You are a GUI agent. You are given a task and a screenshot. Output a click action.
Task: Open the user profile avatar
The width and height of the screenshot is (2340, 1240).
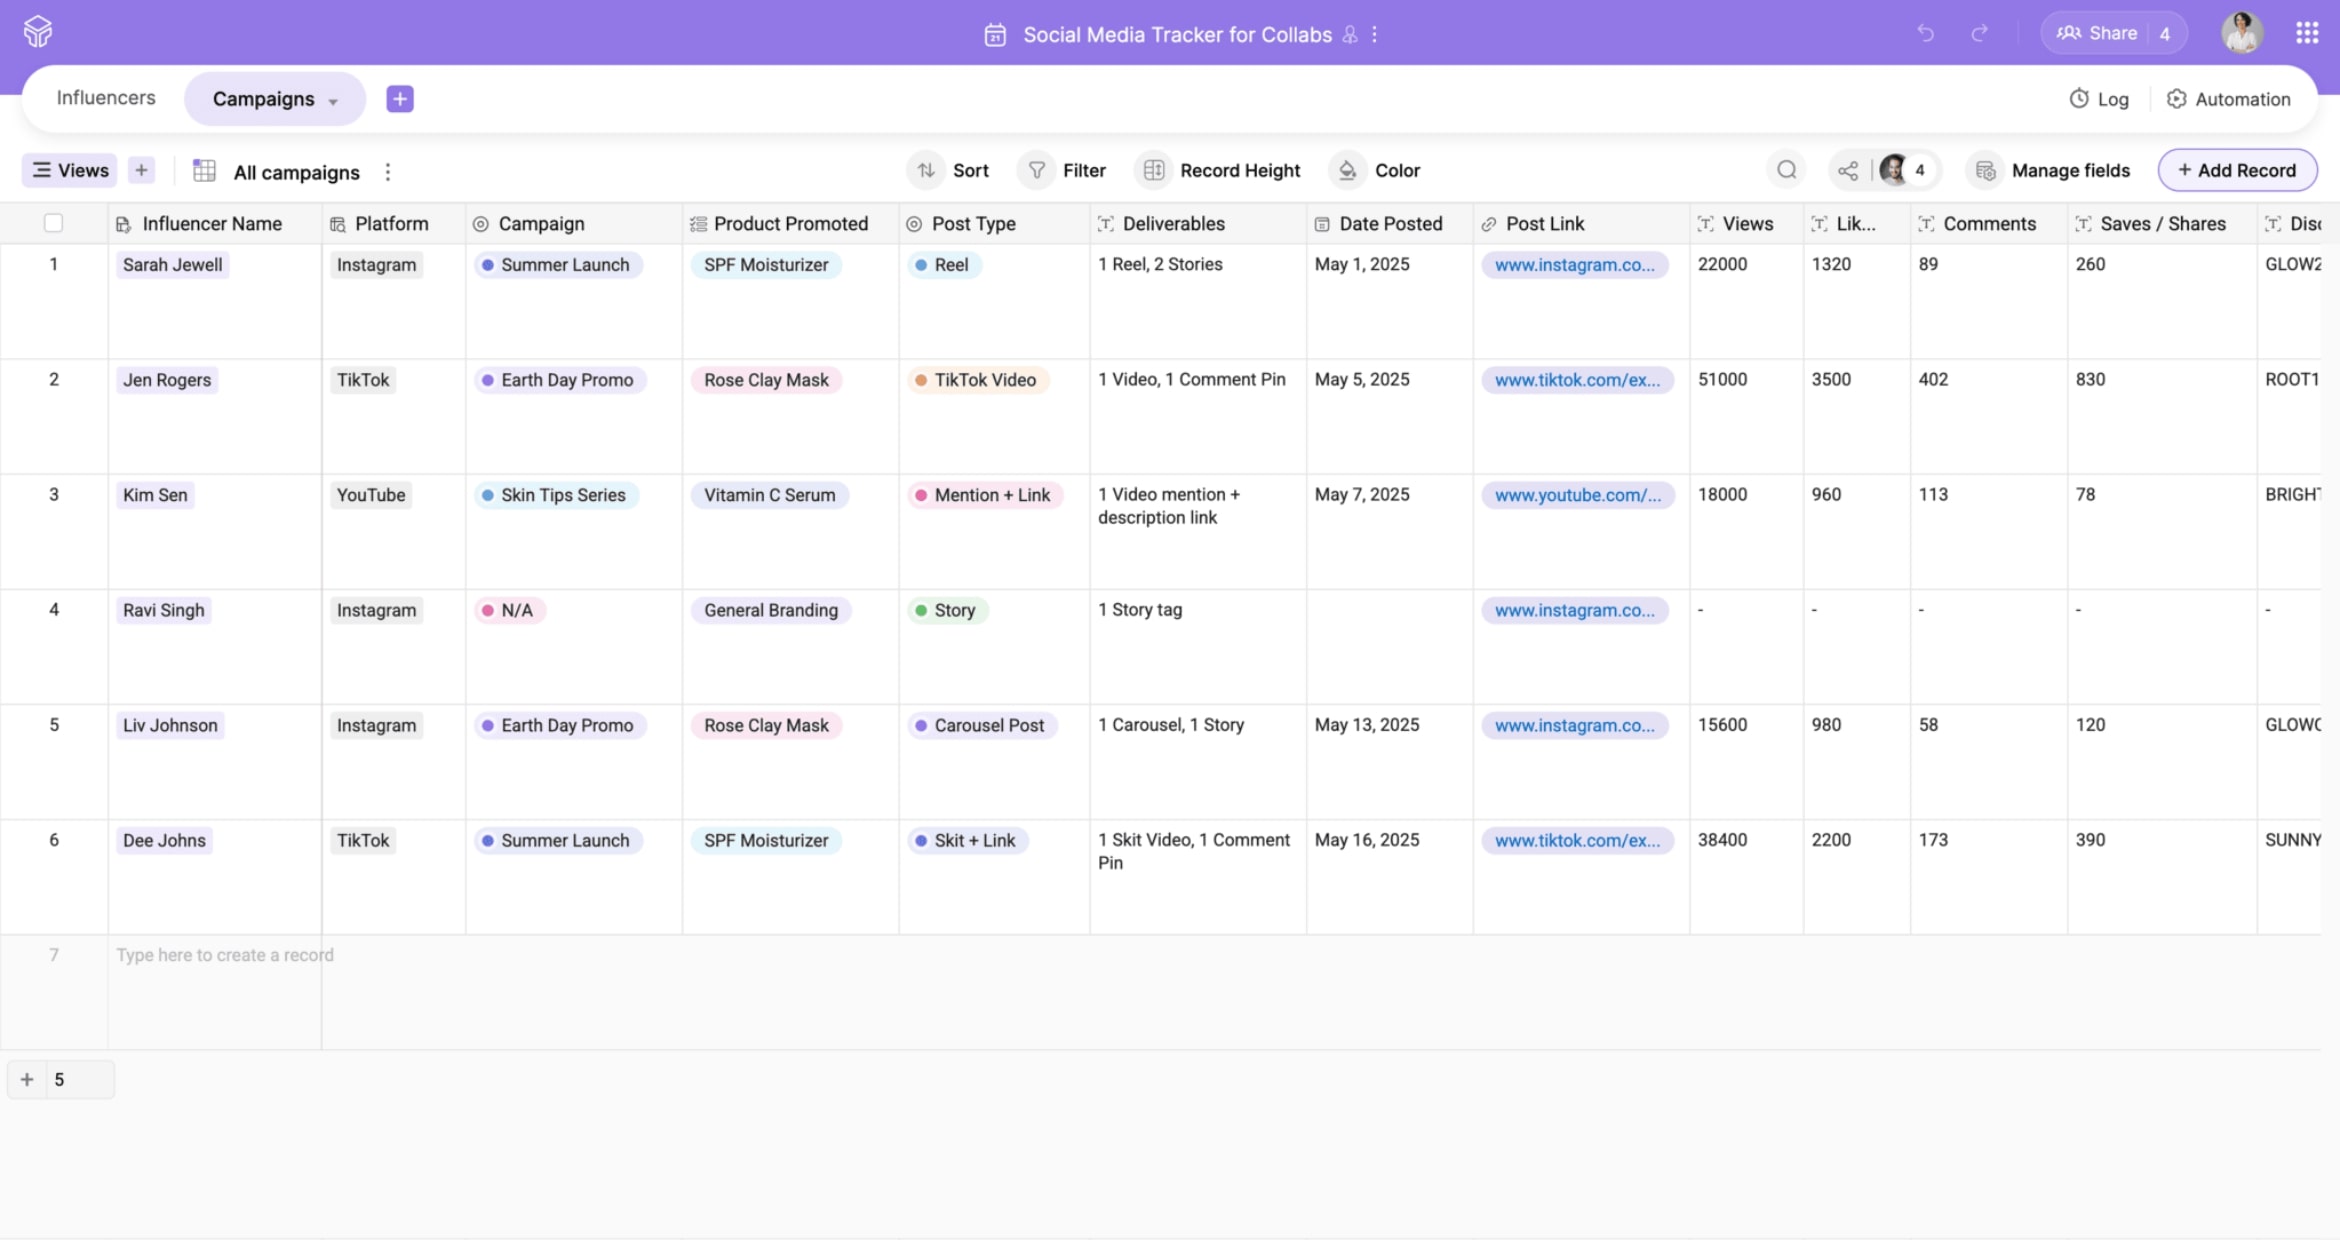[2242, 33]
